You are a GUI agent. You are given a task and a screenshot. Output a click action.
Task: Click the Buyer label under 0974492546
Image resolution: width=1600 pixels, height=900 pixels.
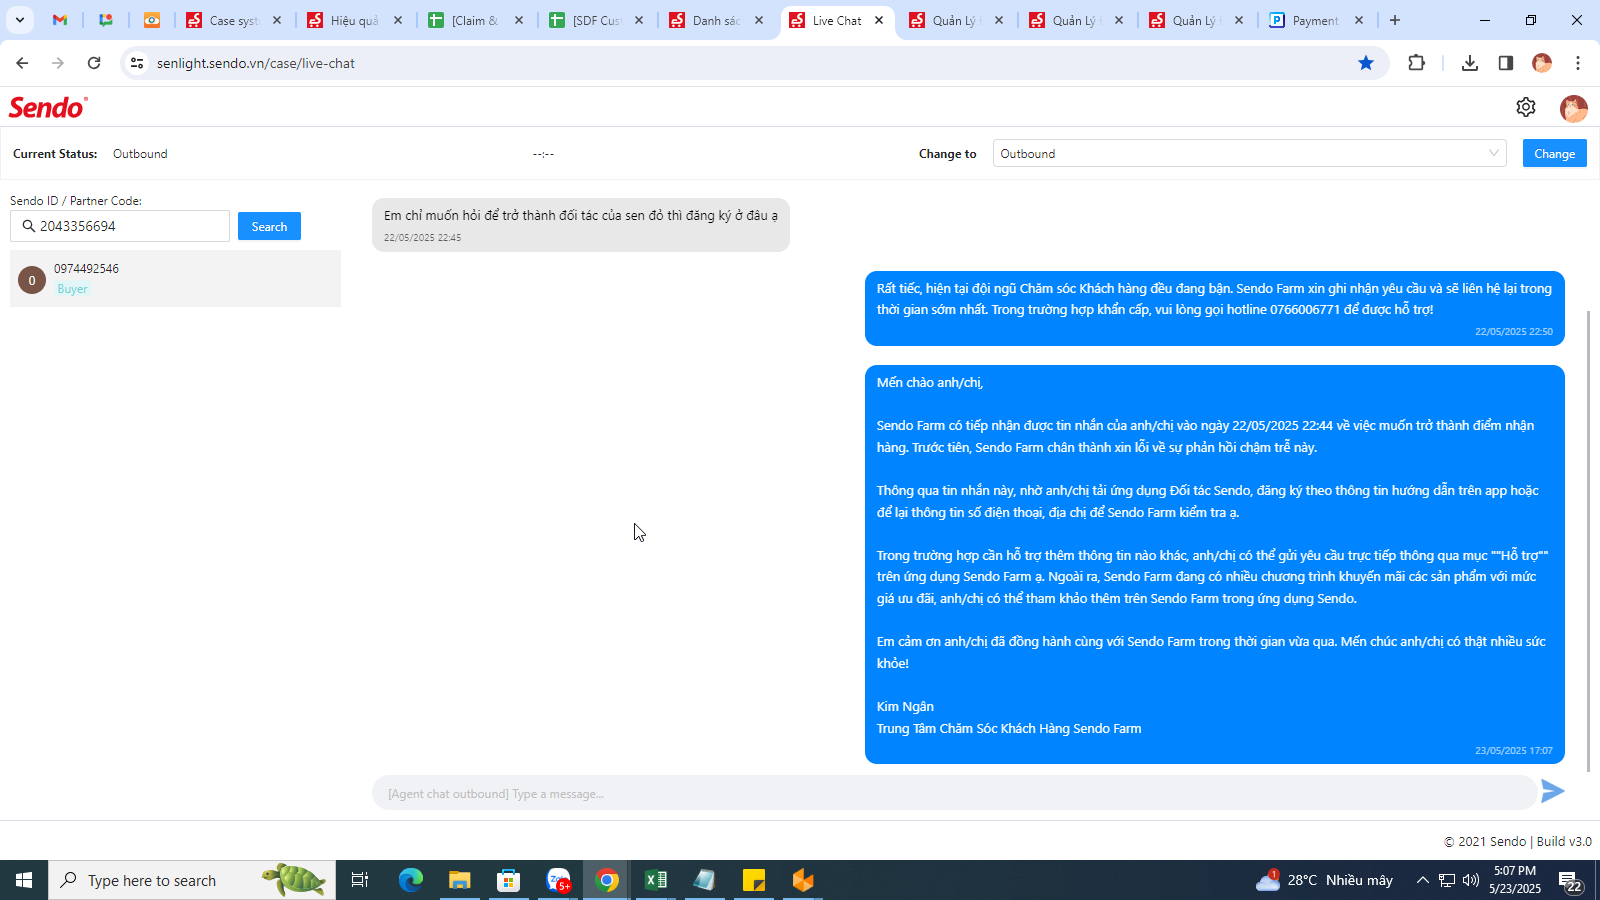pos(72,289)
